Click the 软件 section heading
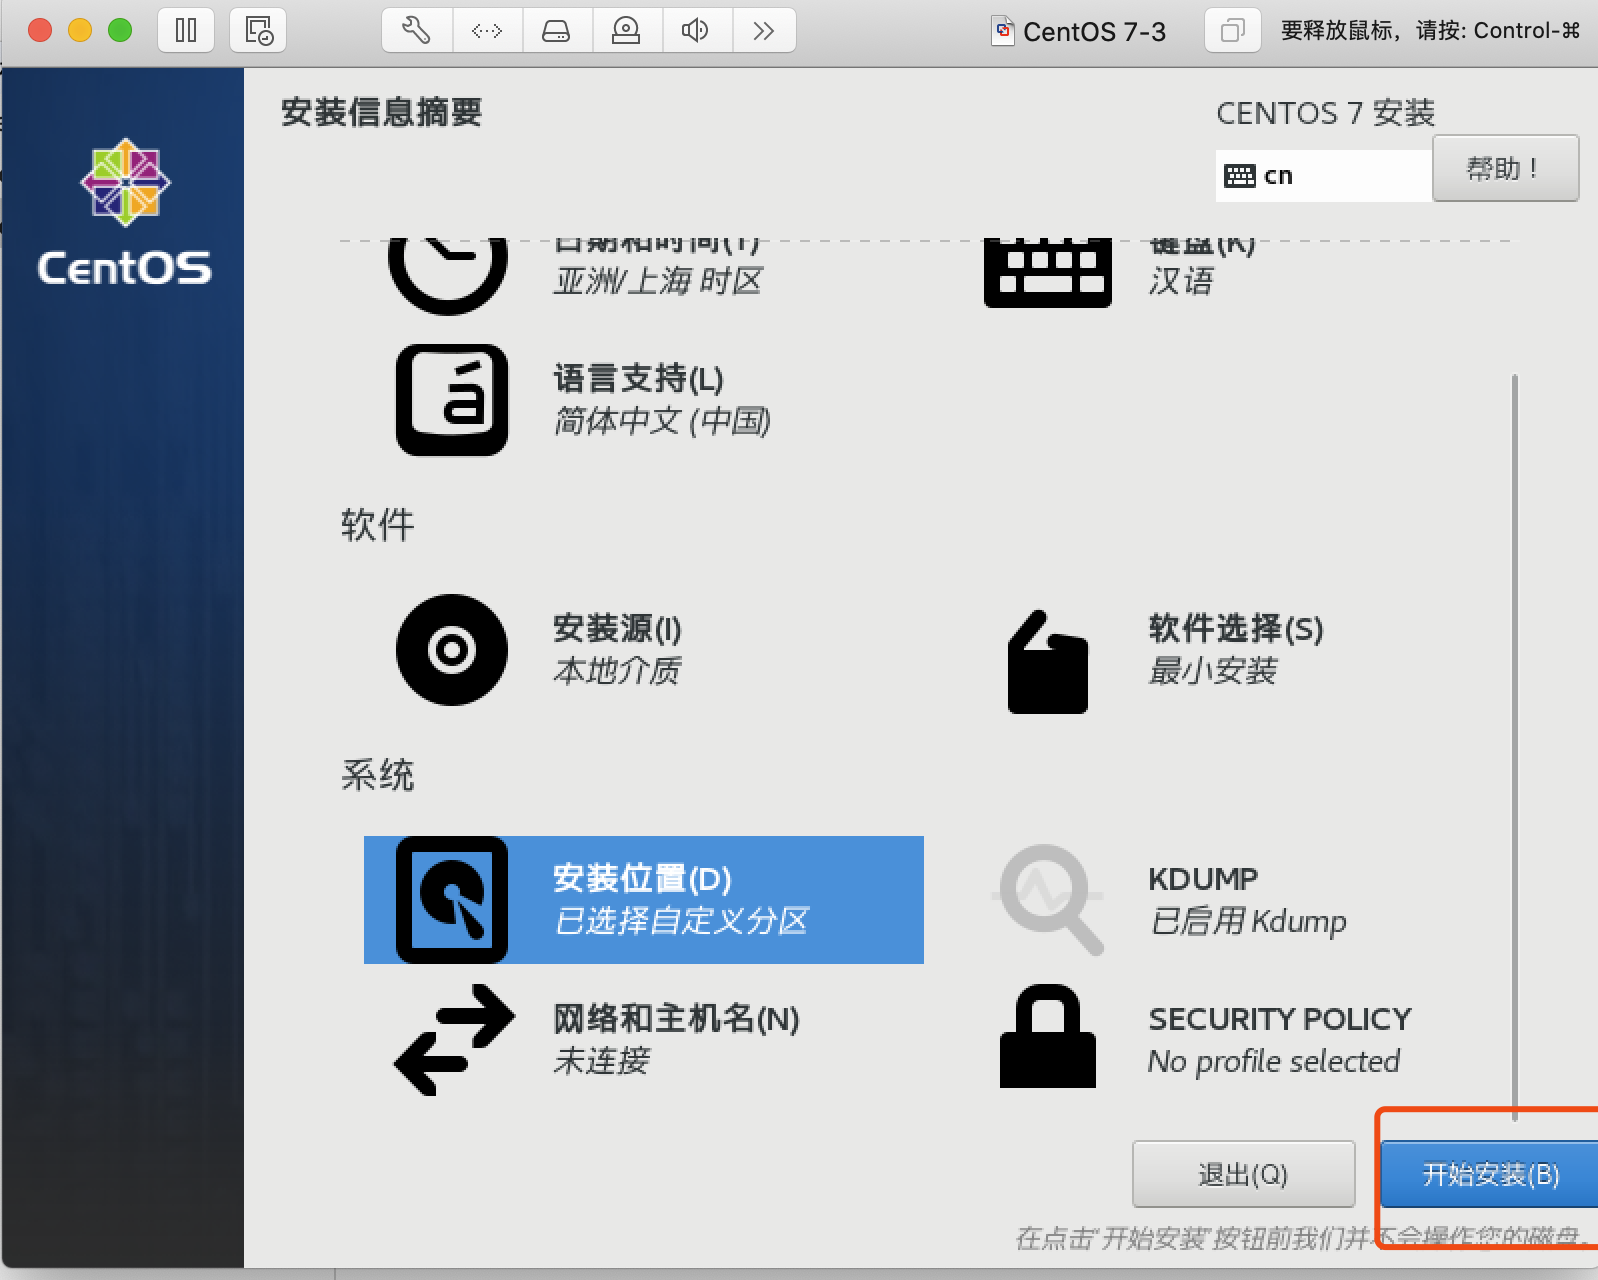Viewport: 1598px width, 1280px height. tap(377, 524)
